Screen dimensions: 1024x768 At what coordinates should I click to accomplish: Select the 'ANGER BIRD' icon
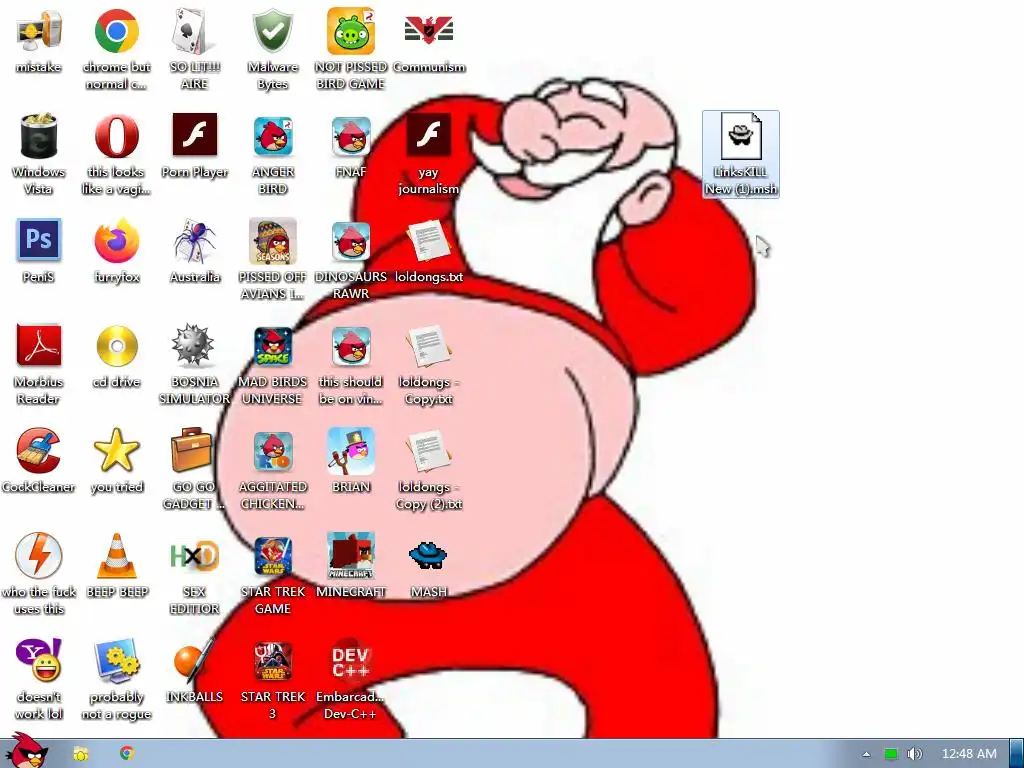click(x=272, y=136)
